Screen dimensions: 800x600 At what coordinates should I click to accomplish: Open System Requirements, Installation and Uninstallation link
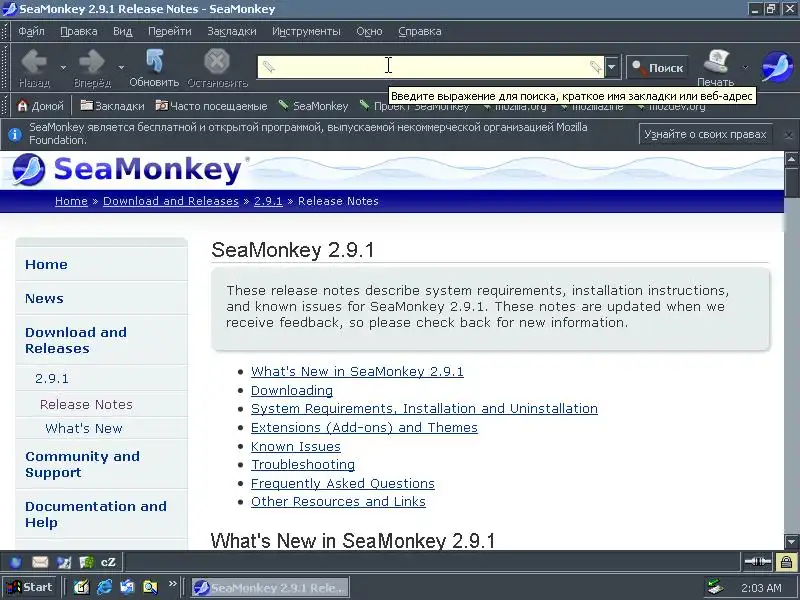click(x=424, y=409)
